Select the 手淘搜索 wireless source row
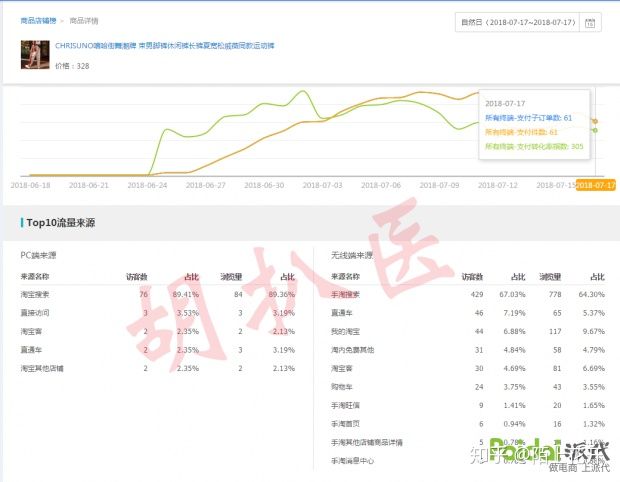620x482 pixels. click(x=468, y=295)
